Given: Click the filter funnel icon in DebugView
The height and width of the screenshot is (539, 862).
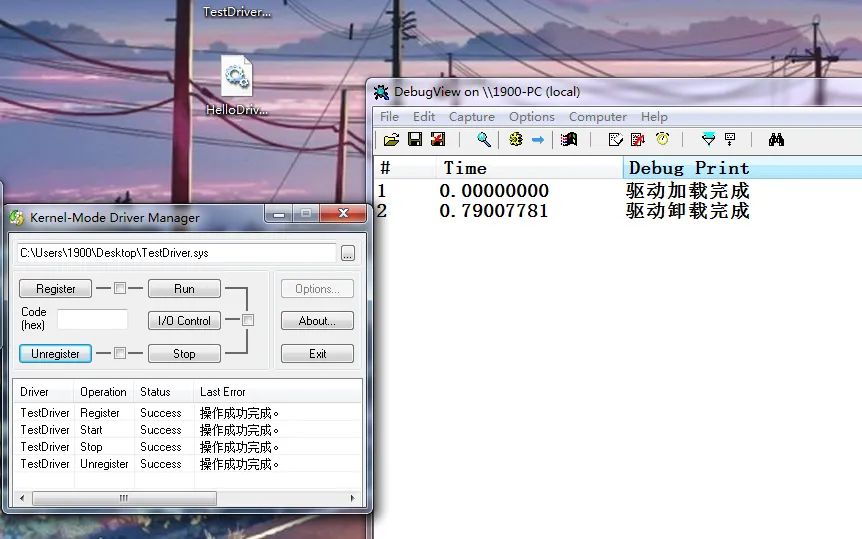Looking at the screenshot, I should coord(709,140).
